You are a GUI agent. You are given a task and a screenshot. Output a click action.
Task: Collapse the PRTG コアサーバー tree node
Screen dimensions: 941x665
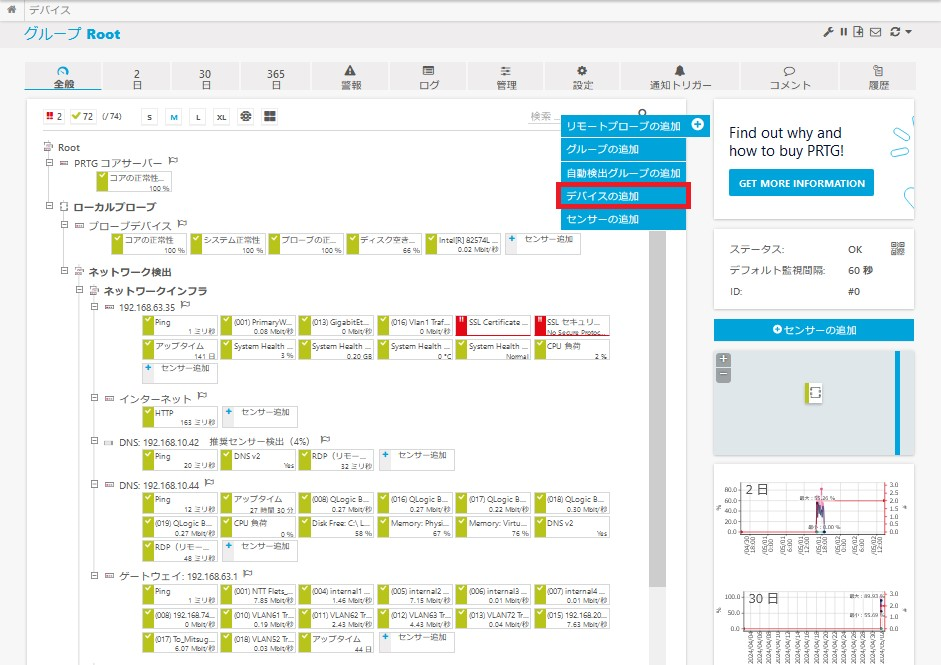tap(49, 163)
